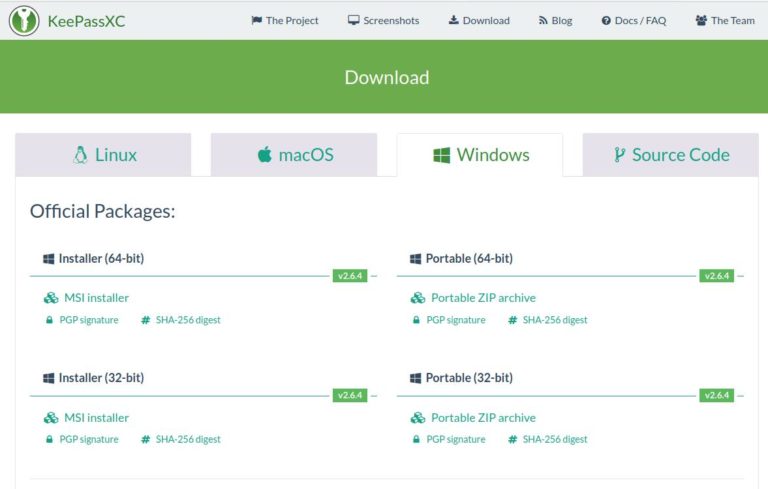Click the Windows logo on Windows tab

442,155
